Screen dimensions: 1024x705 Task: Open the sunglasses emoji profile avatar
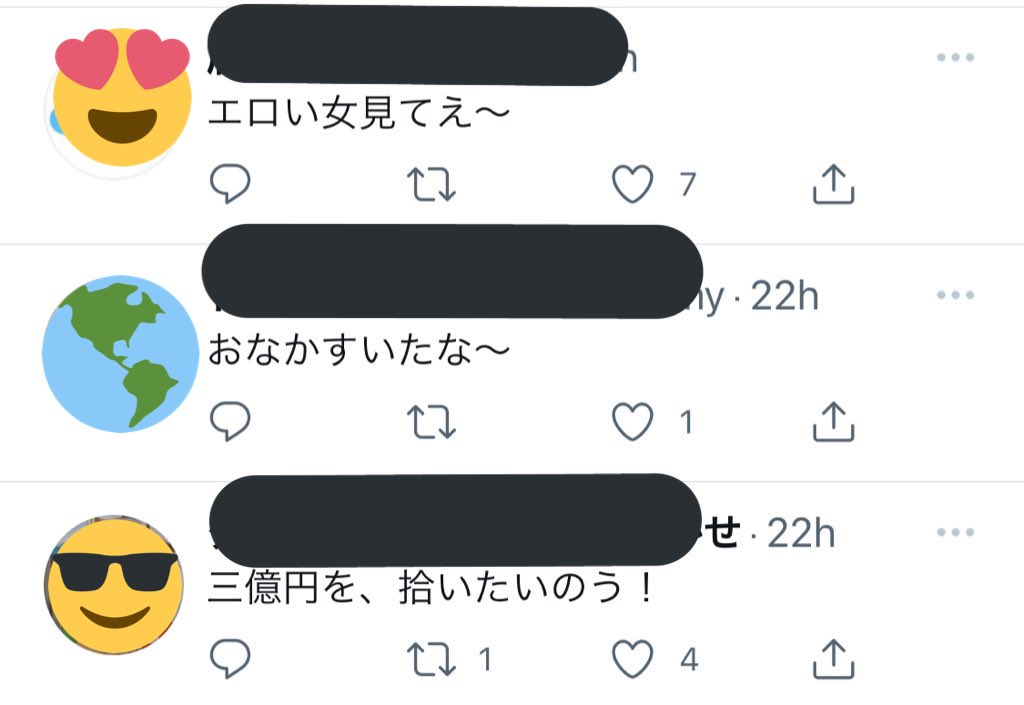115,585
